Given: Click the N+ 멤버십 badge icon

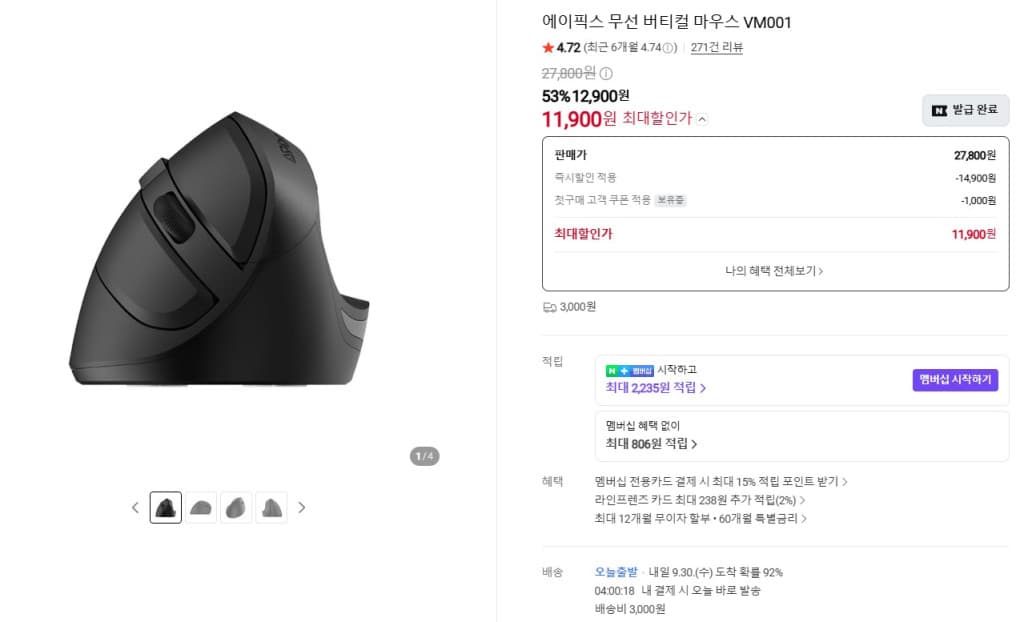Looking at the screenshot, I should (630, 370).
